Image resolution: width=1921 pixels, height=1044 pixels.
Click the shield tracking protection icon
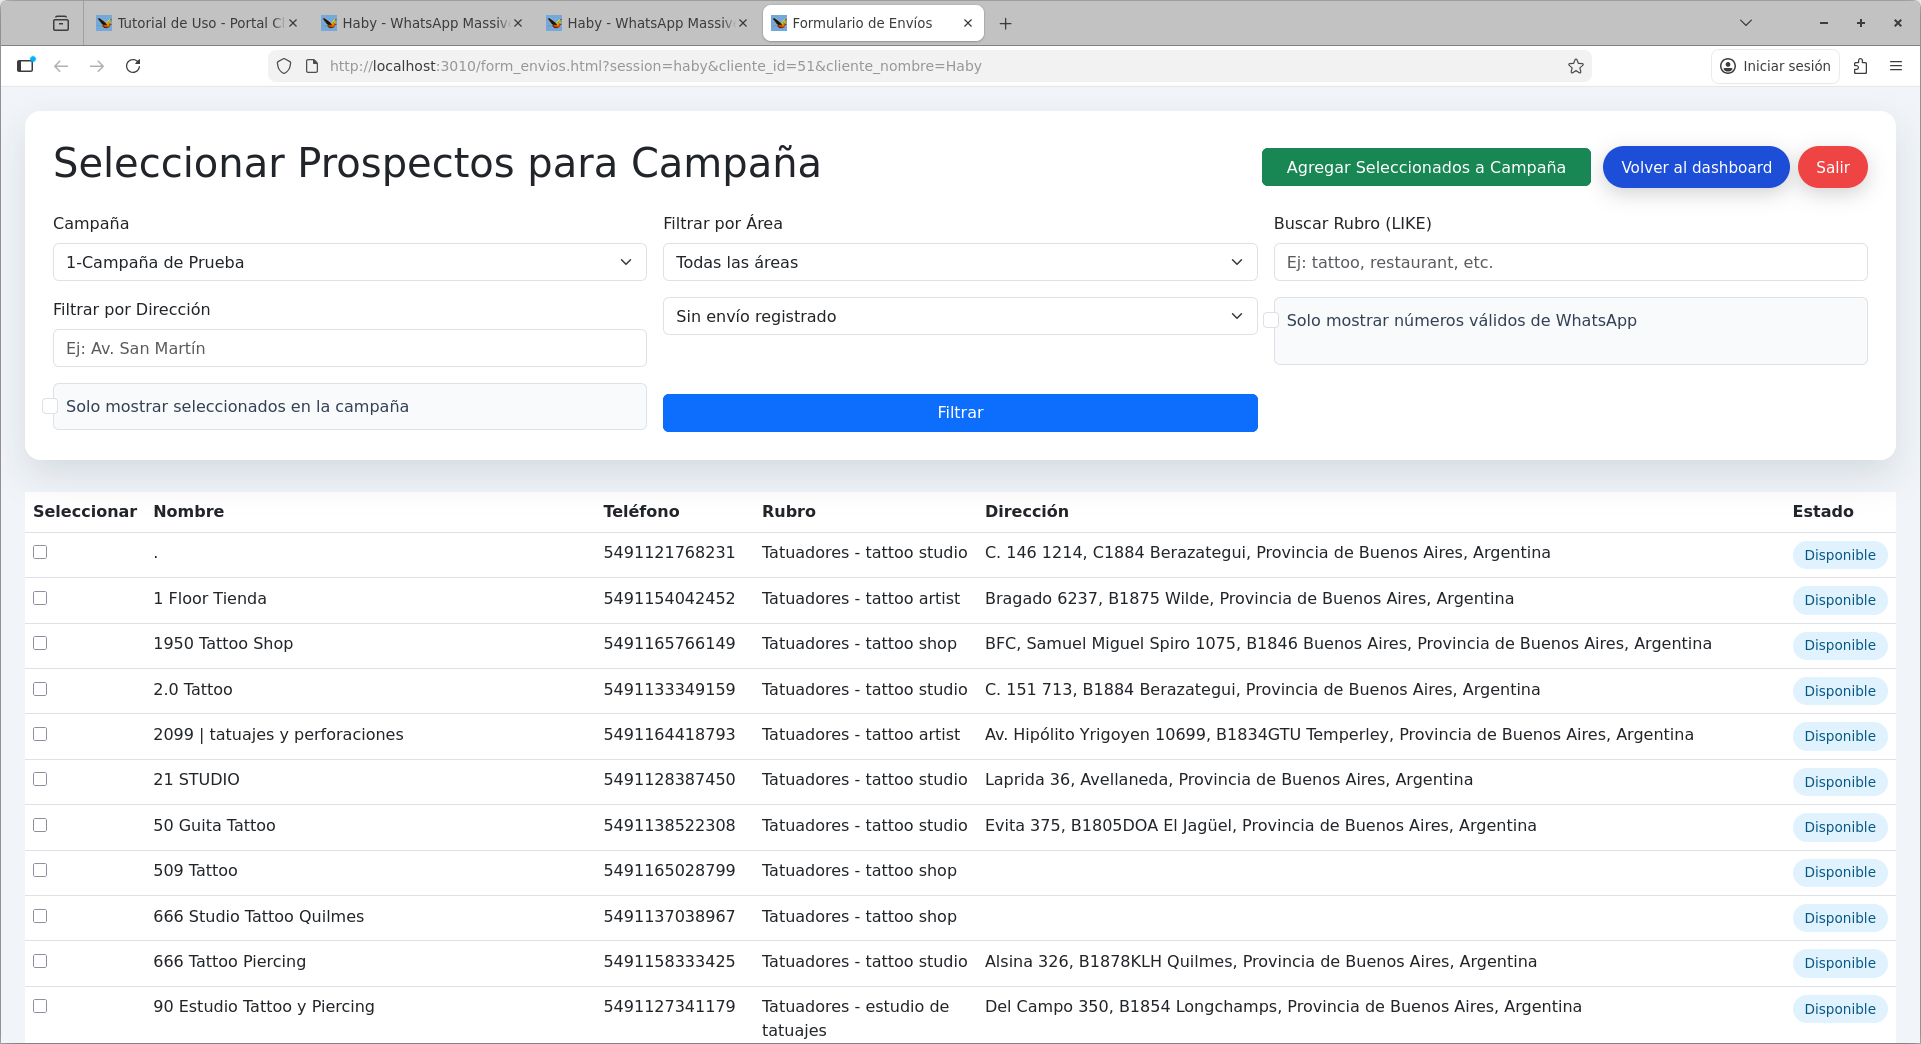(284, 66)
